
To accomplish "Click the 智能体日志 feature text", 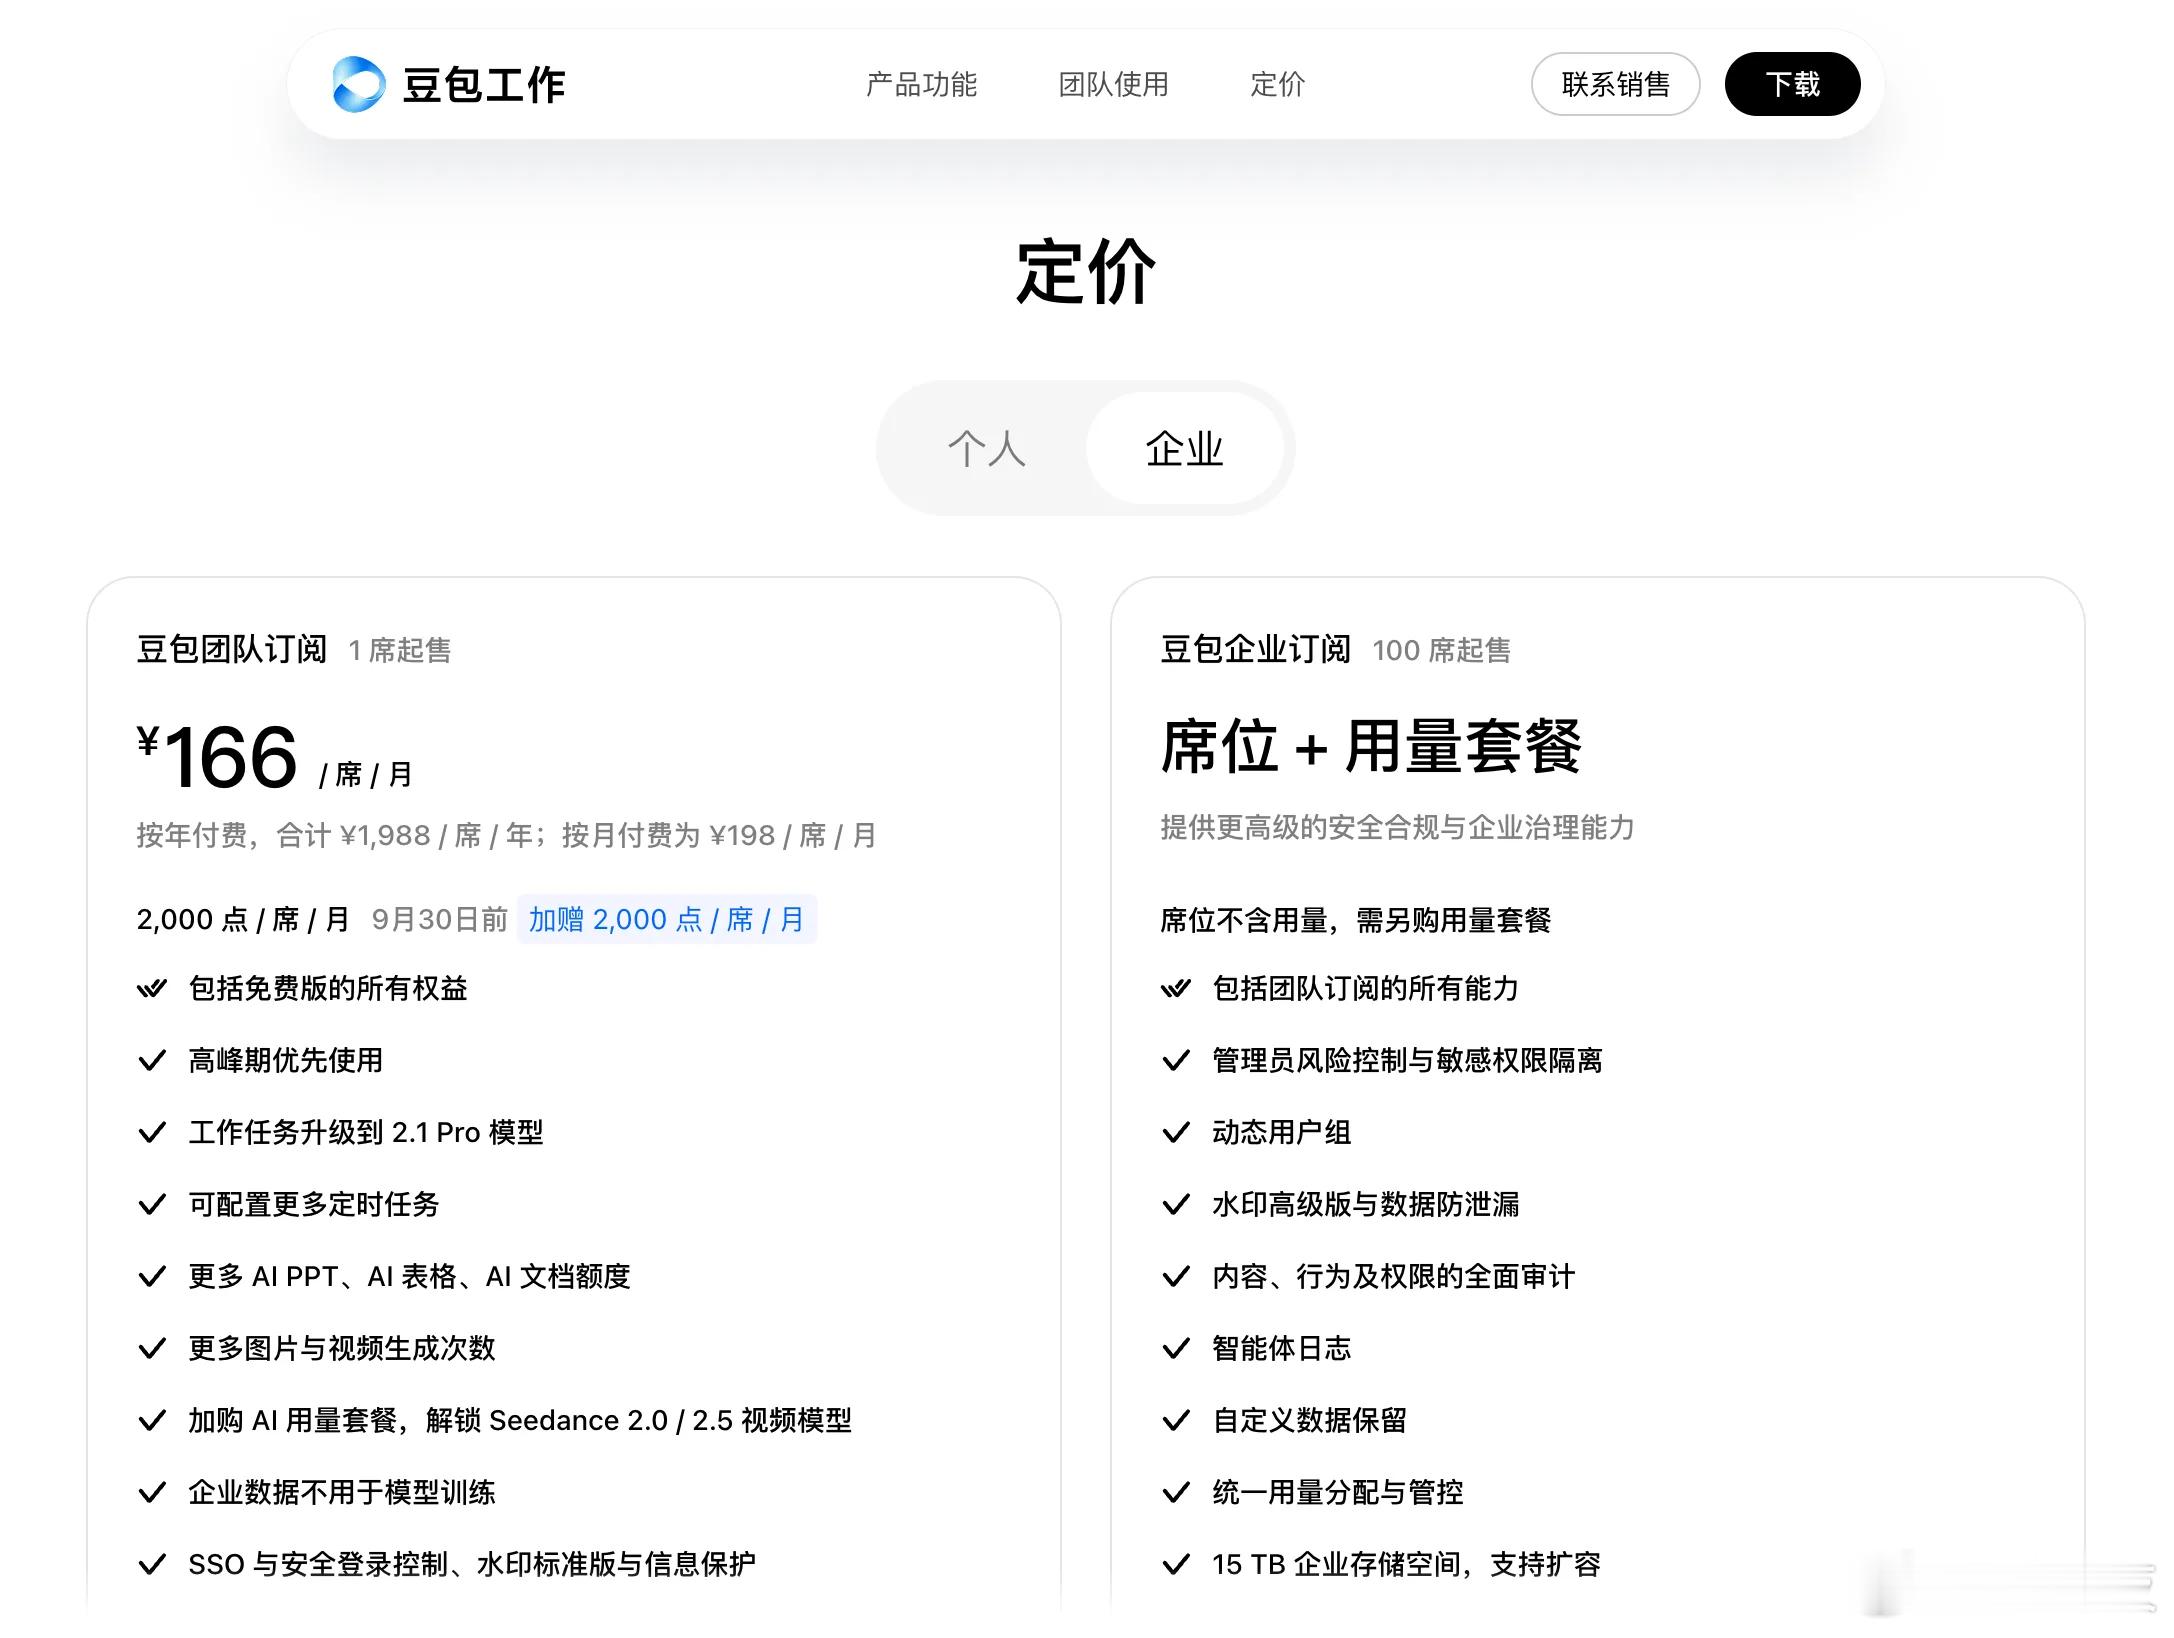I will pyautogui.click(x=1281, y=1349).
